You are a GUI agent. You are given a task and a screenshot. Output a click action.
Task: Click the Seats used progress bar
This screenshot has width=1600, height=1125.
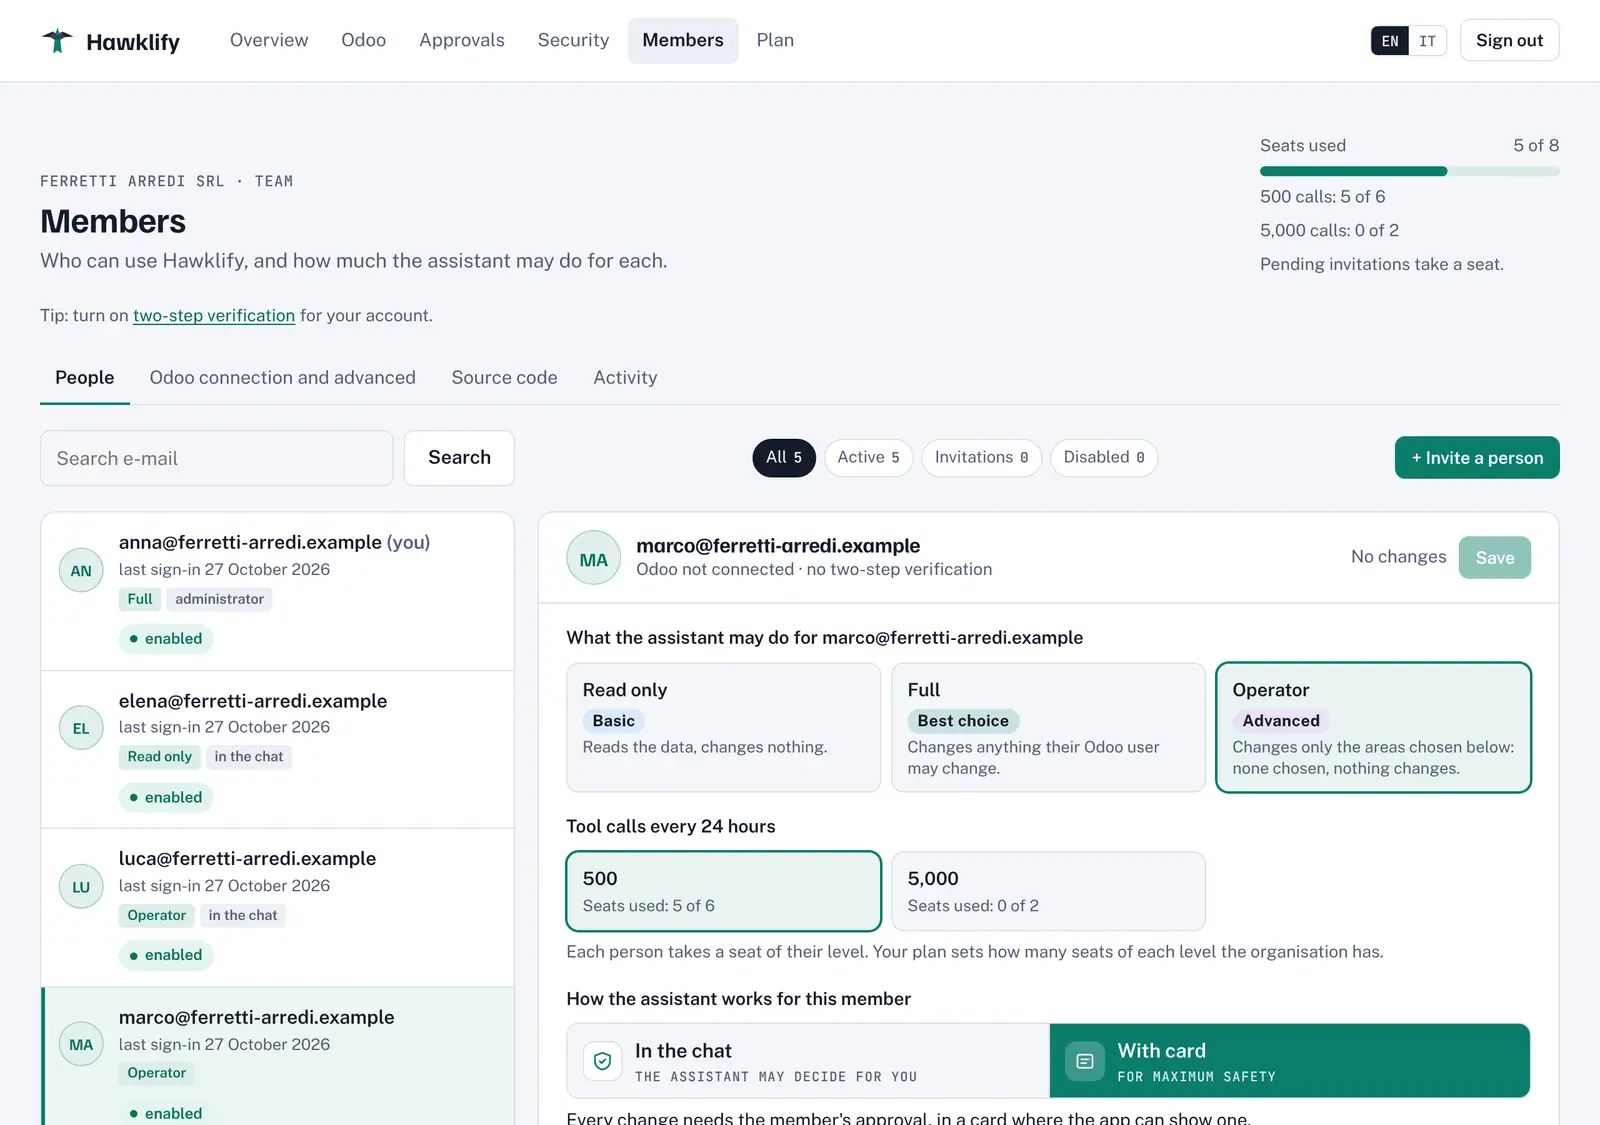tap(1410, 172)
